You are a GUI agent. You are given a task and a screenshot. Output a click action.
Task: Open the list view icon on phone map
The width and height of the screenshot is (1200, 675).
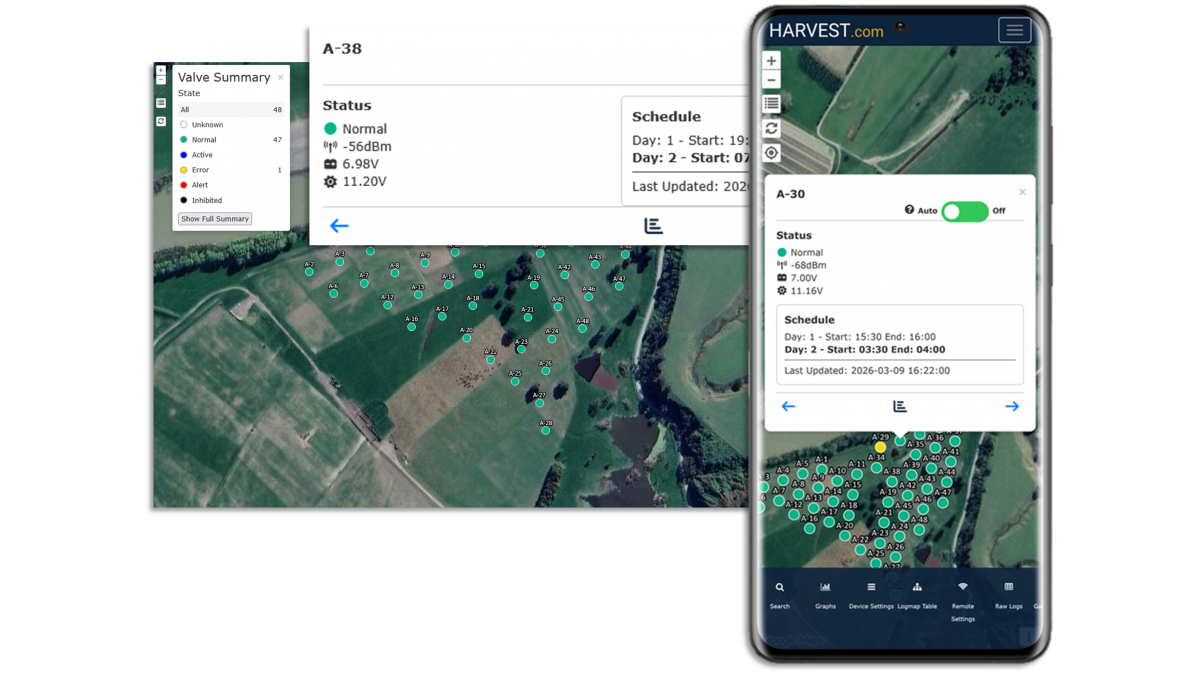[771, 104]
